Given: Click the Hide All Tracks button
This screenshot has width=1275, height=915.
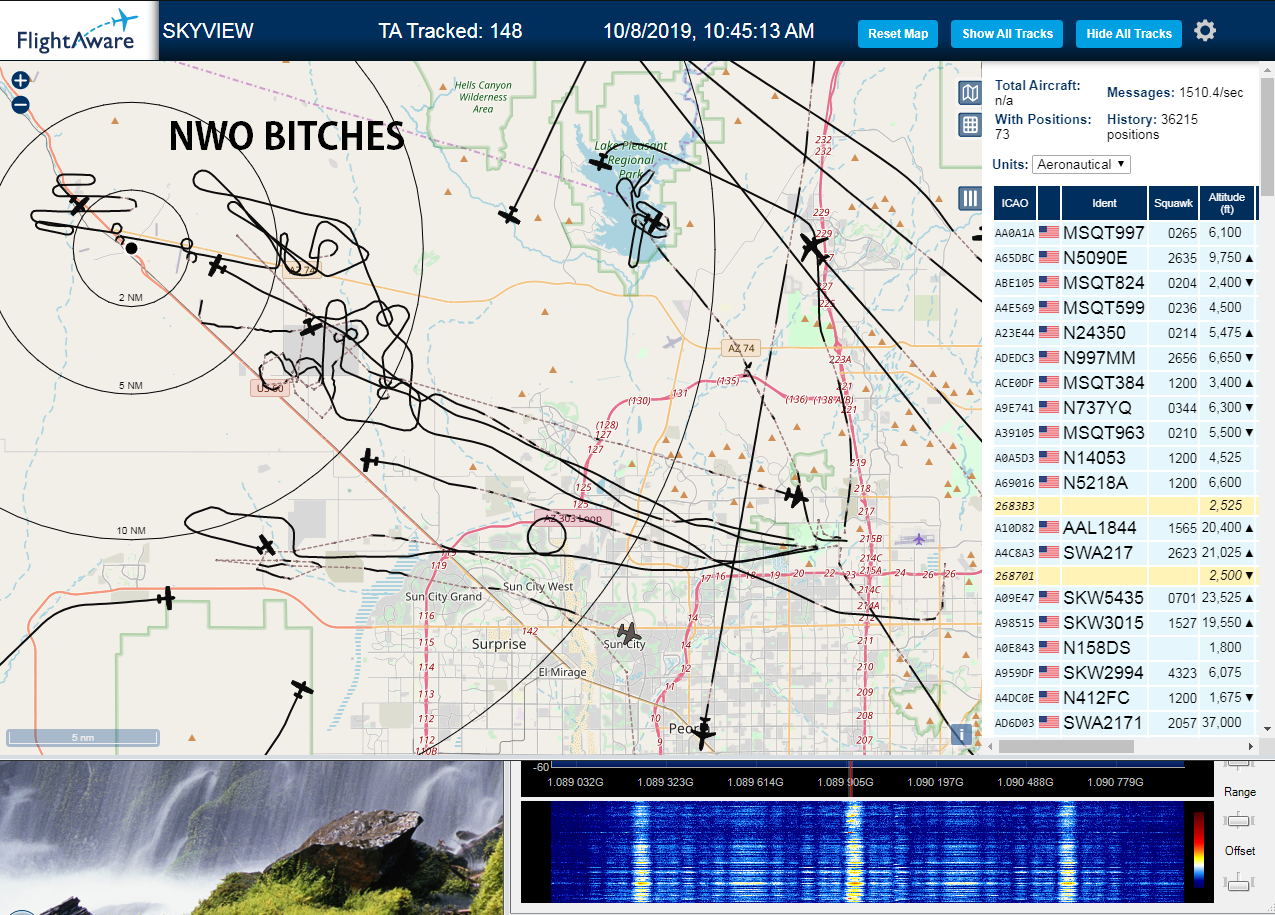Looking at the screenshot, I should point(1129,34).
